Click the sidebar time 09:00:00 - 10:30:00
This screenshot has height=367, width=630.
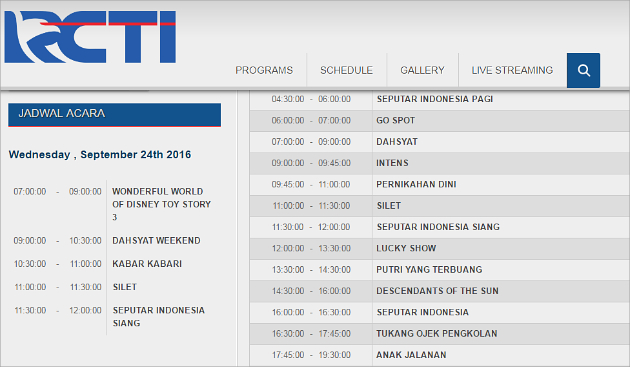tap(57, 240)
